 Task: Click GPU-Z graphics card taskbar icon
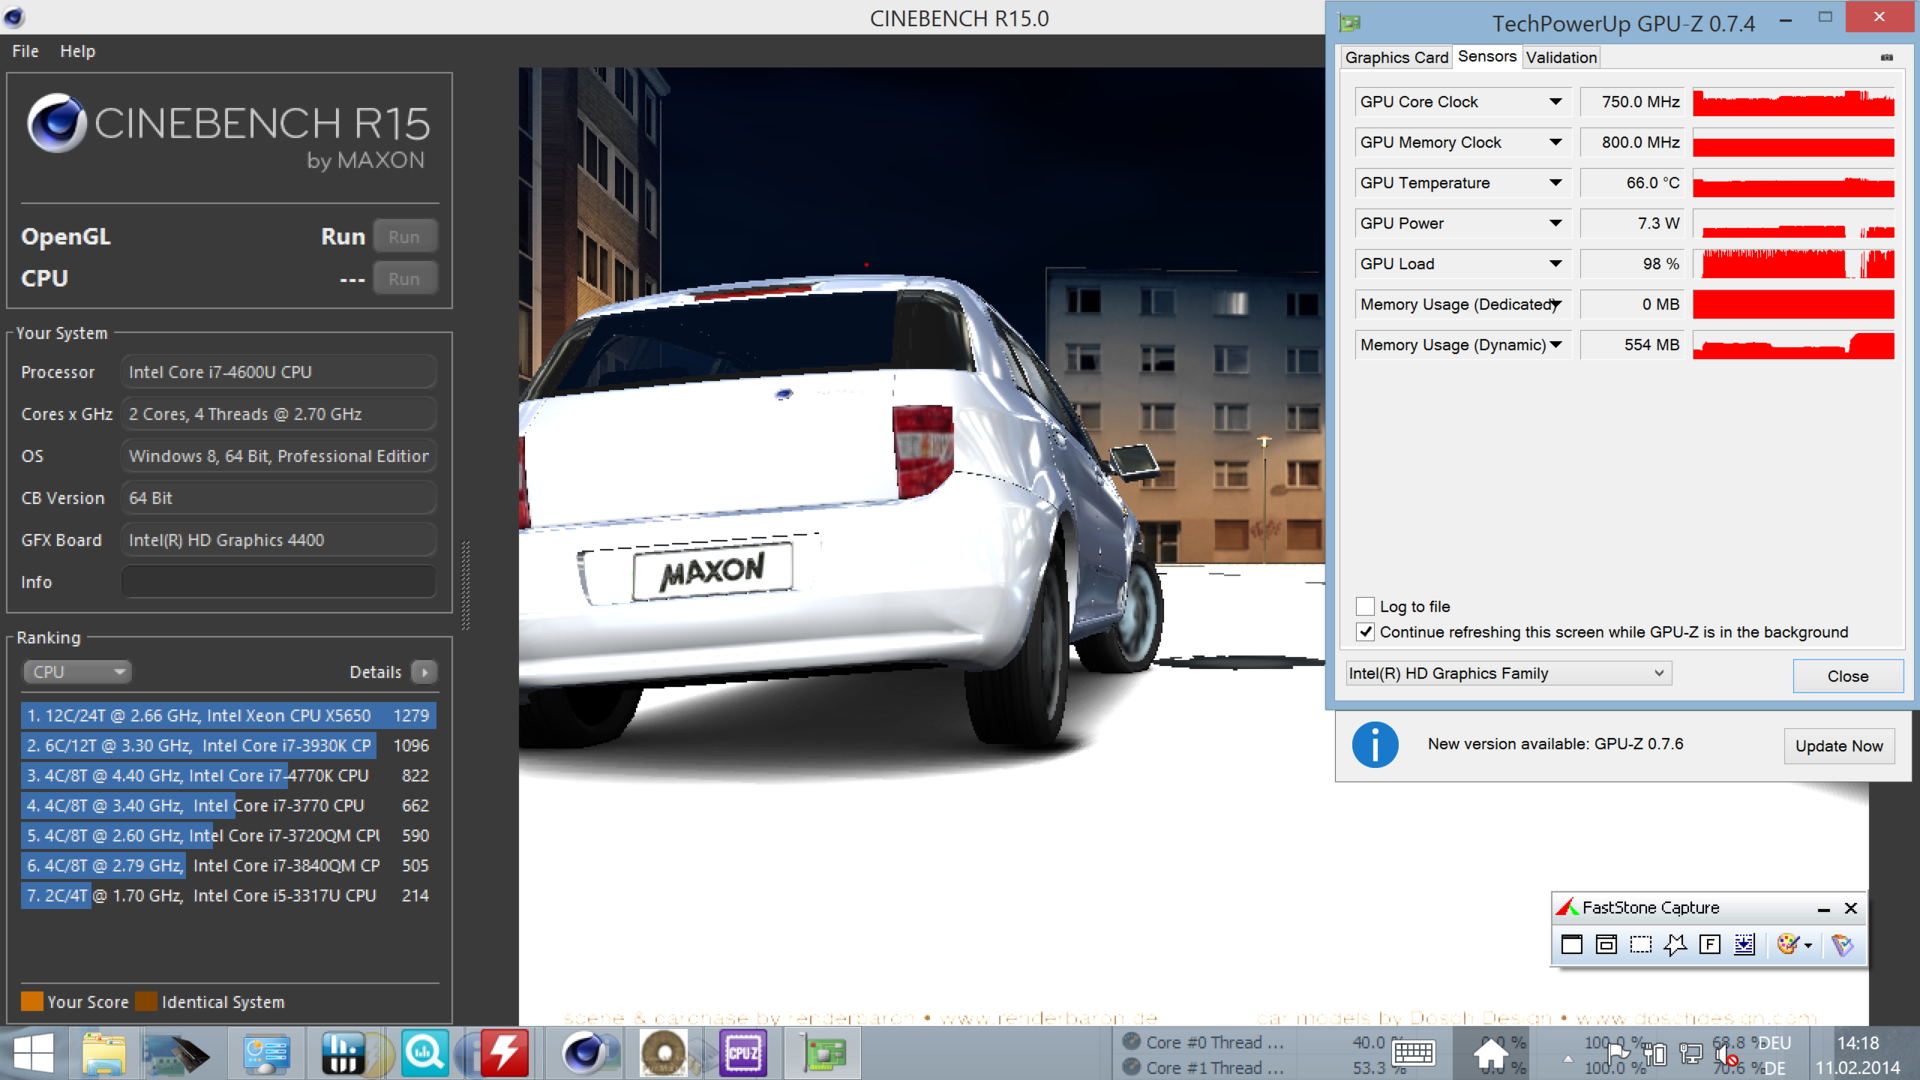(x=823, y=1054)
